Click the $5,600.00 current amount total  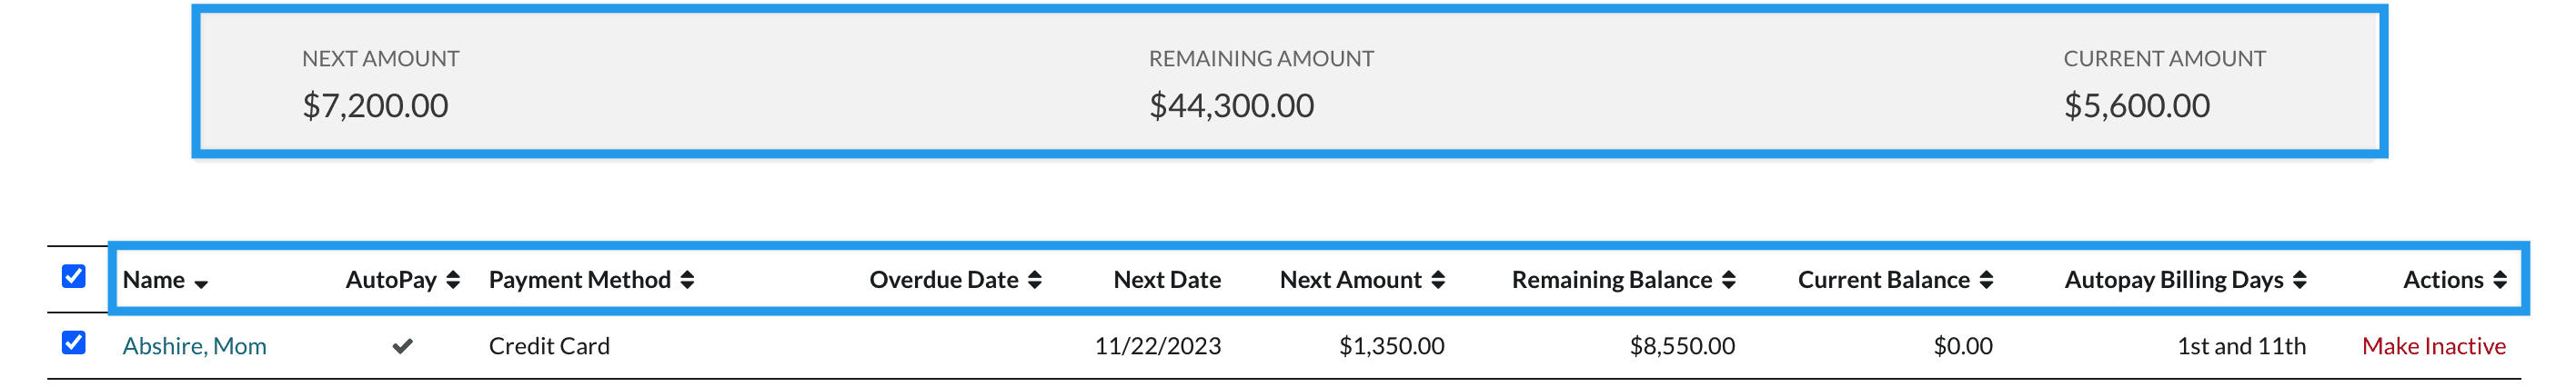tap(2136, 106)
